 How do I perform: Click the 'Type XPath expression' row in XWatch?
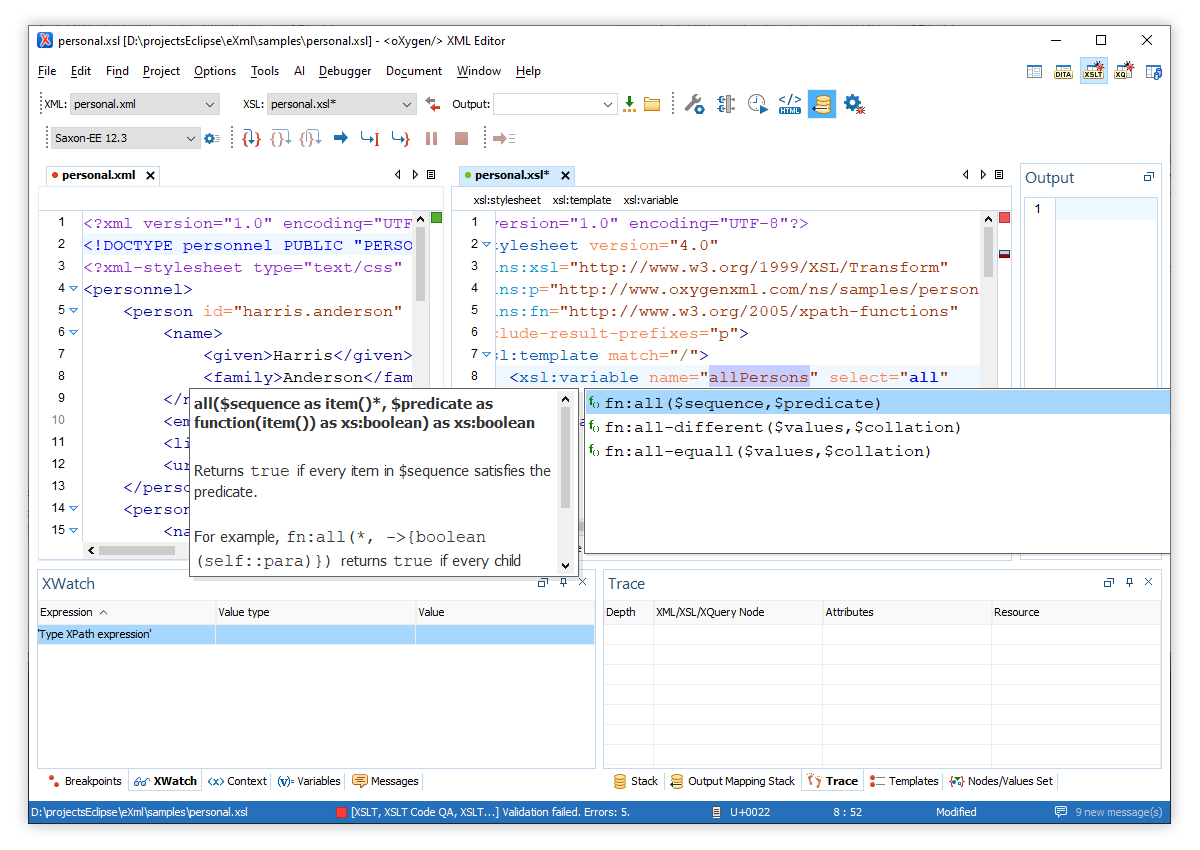[316, 634]
